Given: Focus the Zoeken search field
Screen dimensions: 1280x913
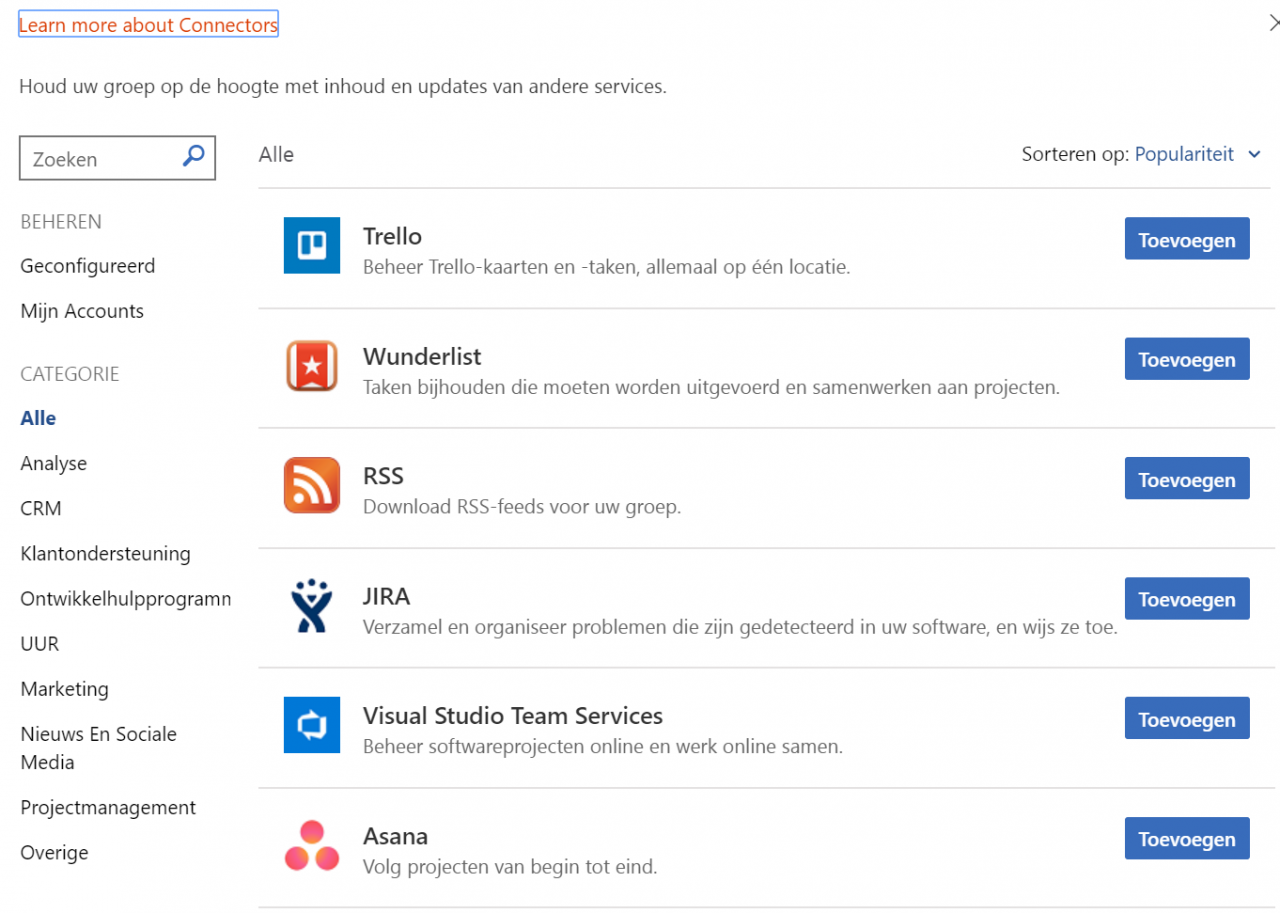Looking at the screenshot, I should click(117, 159).
